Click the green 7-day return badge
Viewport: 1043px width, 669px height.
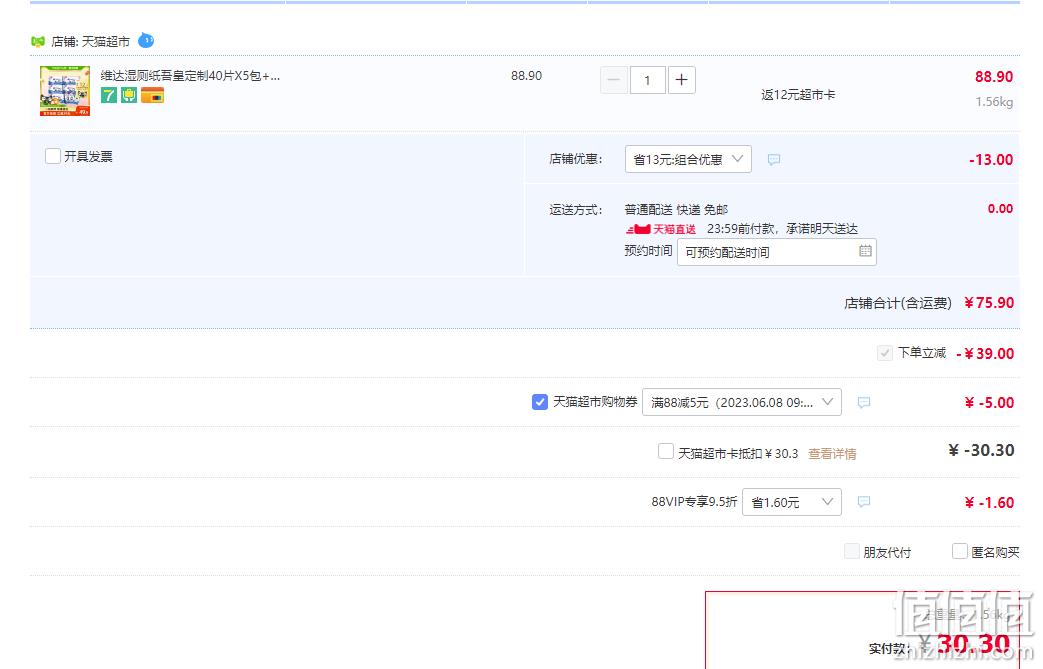point(108,95)
